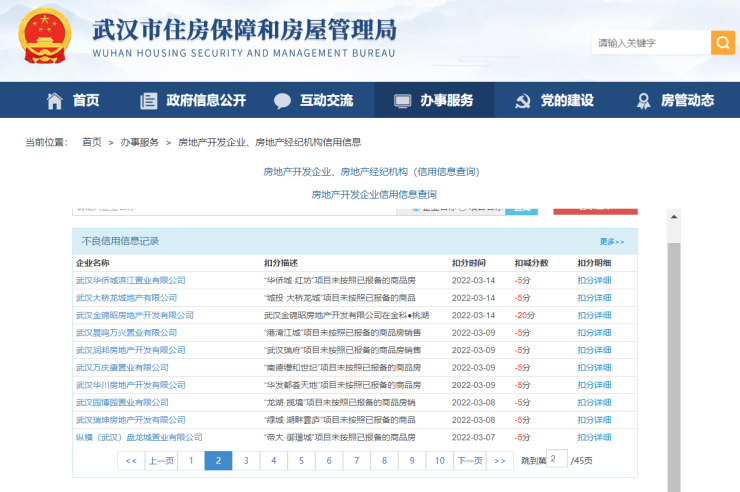
Task: Open 党的建设 navigation menu
Action: (x=567, y=100)
